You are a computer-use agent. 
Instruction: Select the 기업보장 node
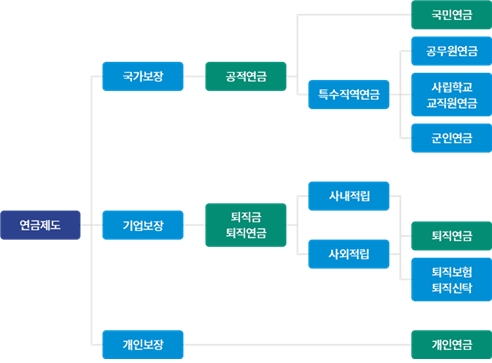pos(143,225)
